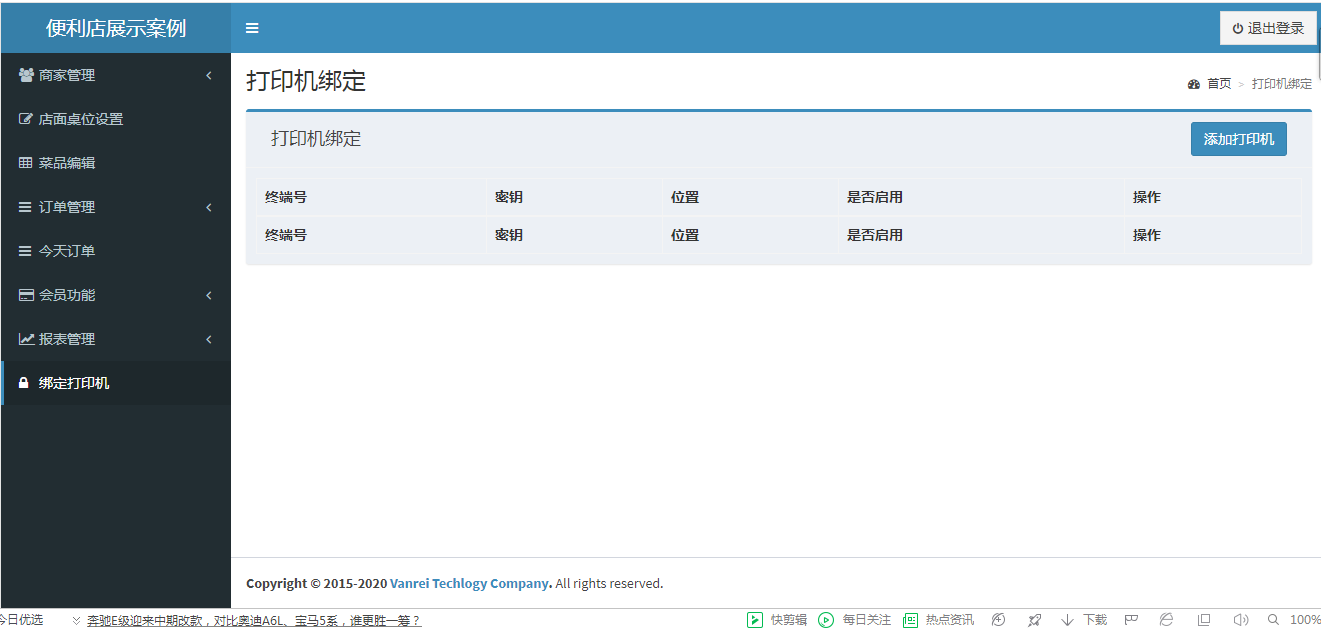Click 操作 in the second table row

1147,235
